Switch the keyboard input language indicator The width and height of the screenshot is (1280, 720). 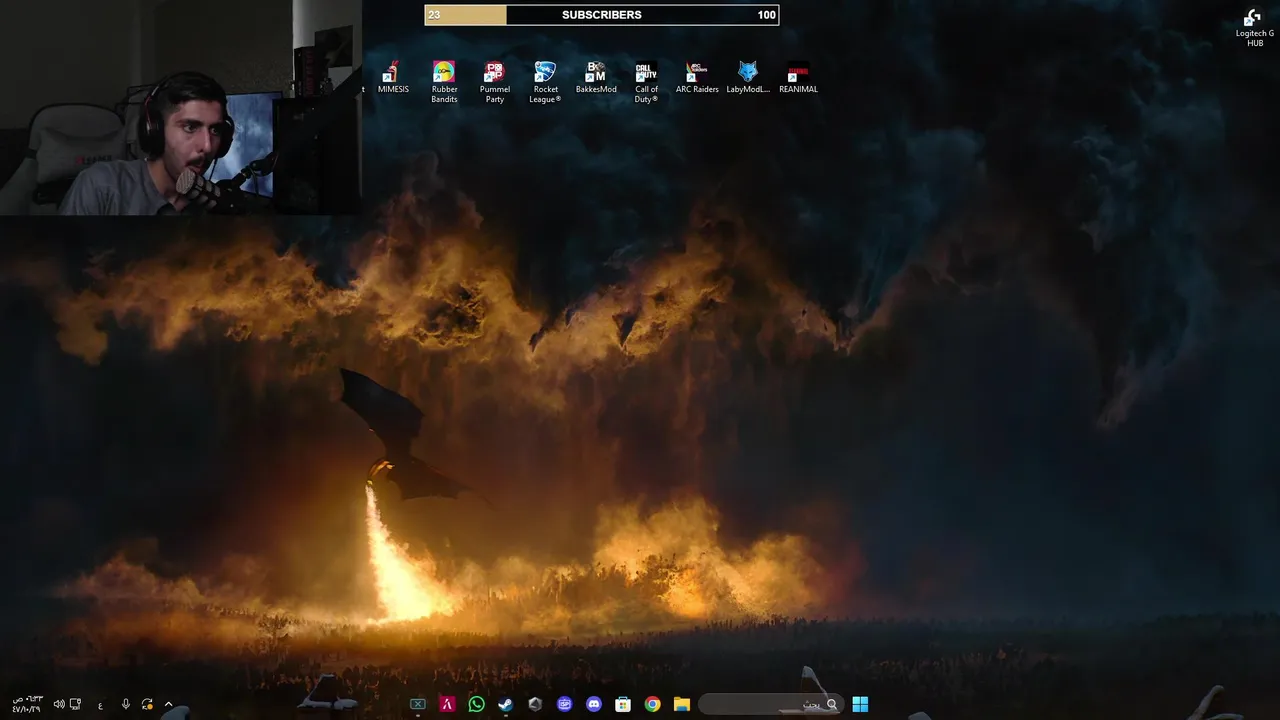[x=100, y=705]
